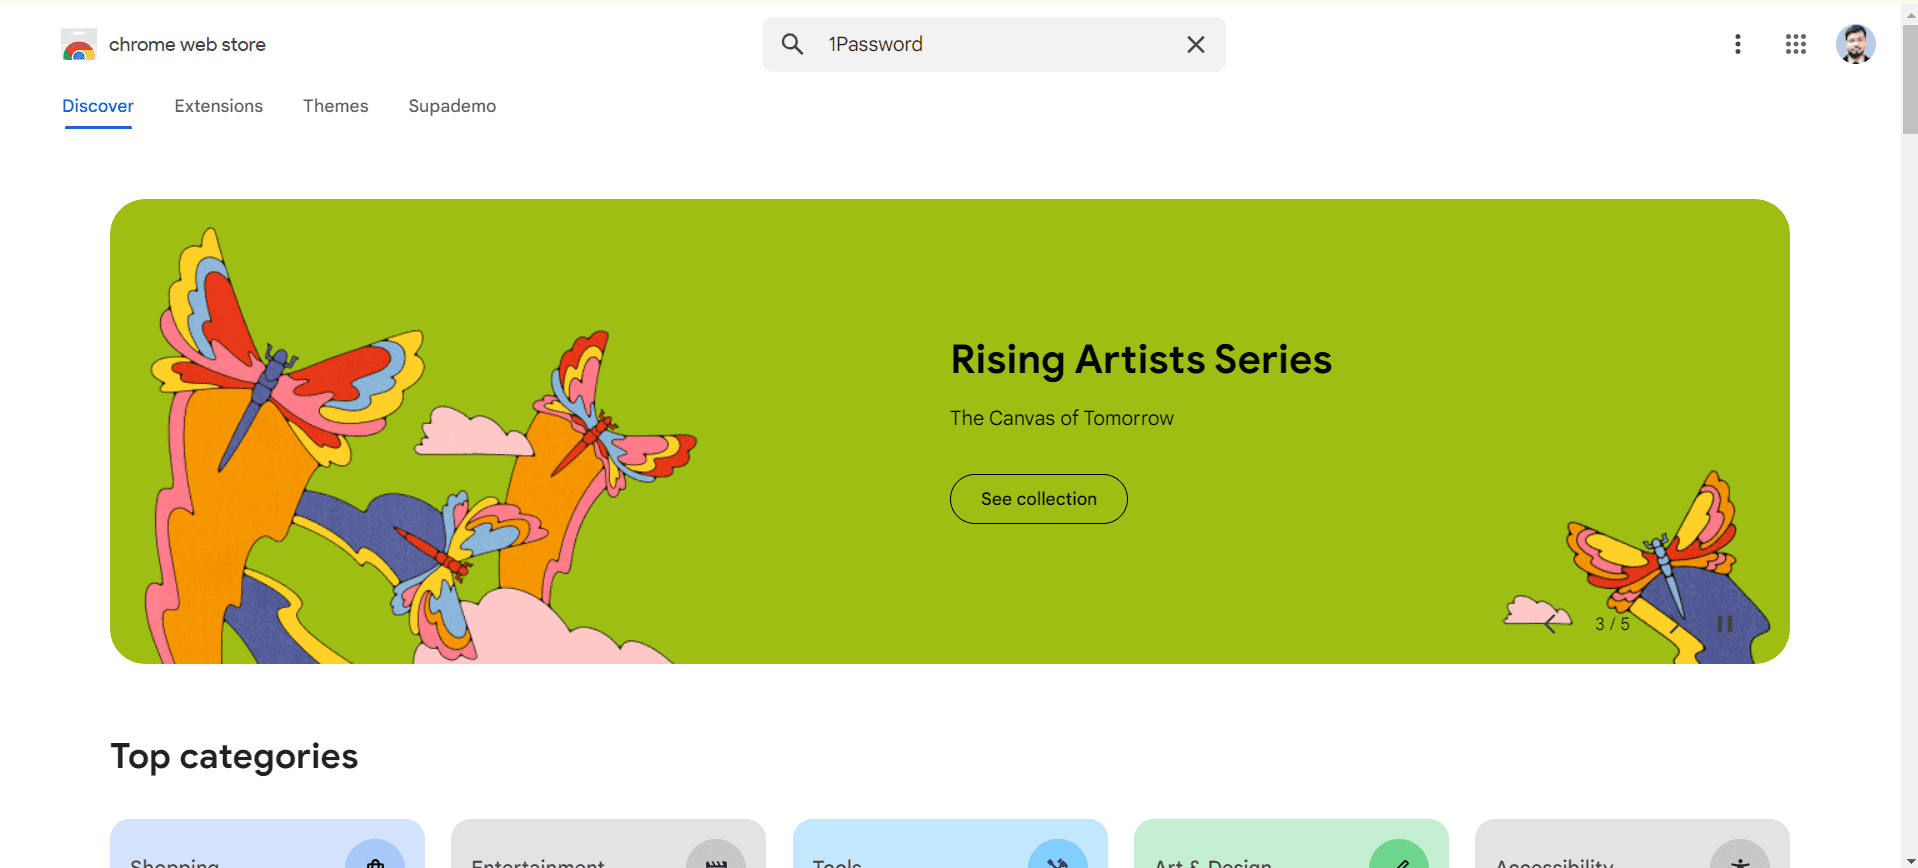Click the page vertical scrollbar thumb

(x=1909, y=80)
